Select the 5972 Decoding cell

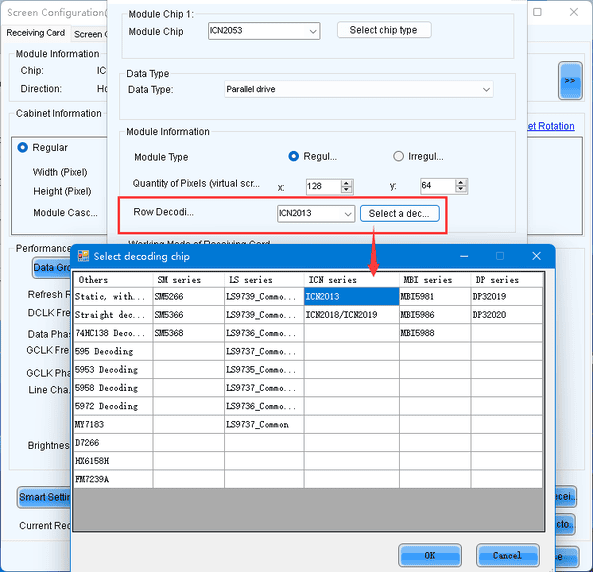[x=113, y=406]
